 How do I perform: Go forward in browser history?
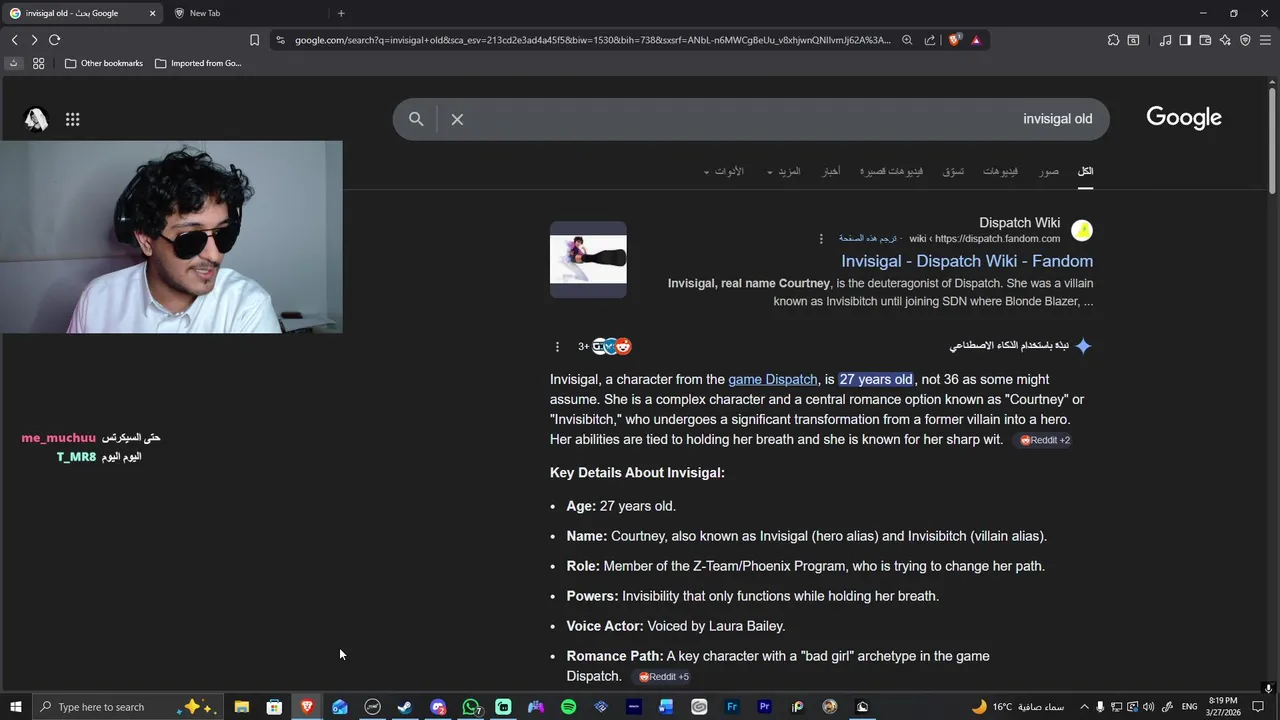pyautogui.click(x=34, y=40)
